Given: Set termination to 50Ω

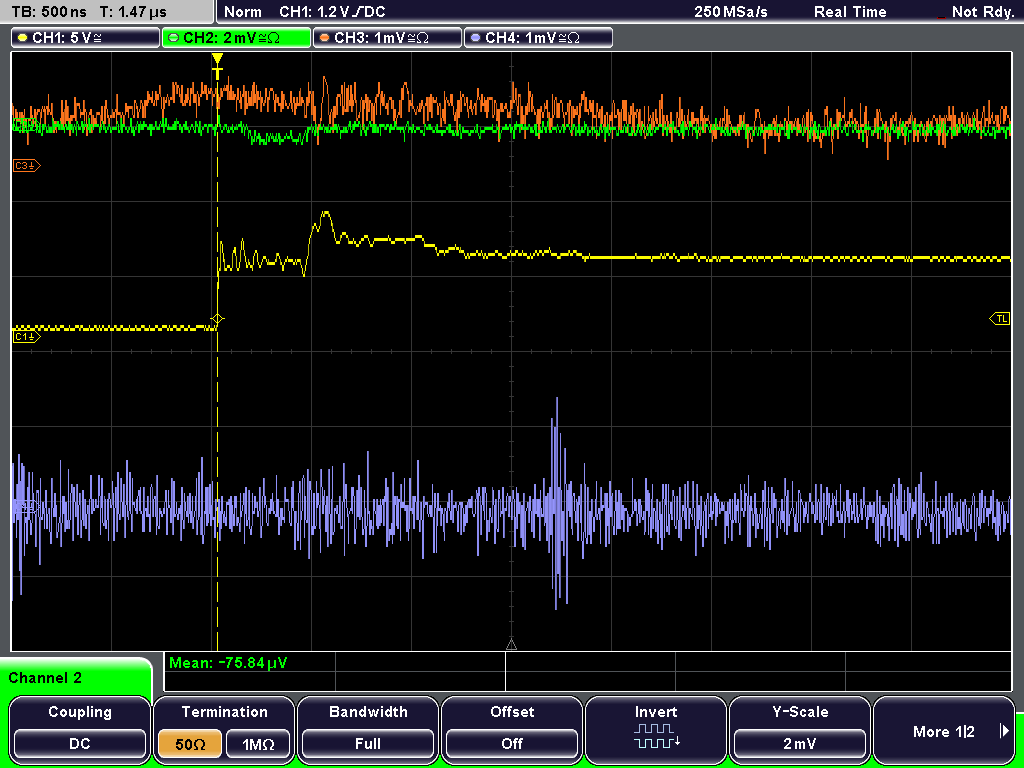Looking at the screenshot, I should pos(190,744).
